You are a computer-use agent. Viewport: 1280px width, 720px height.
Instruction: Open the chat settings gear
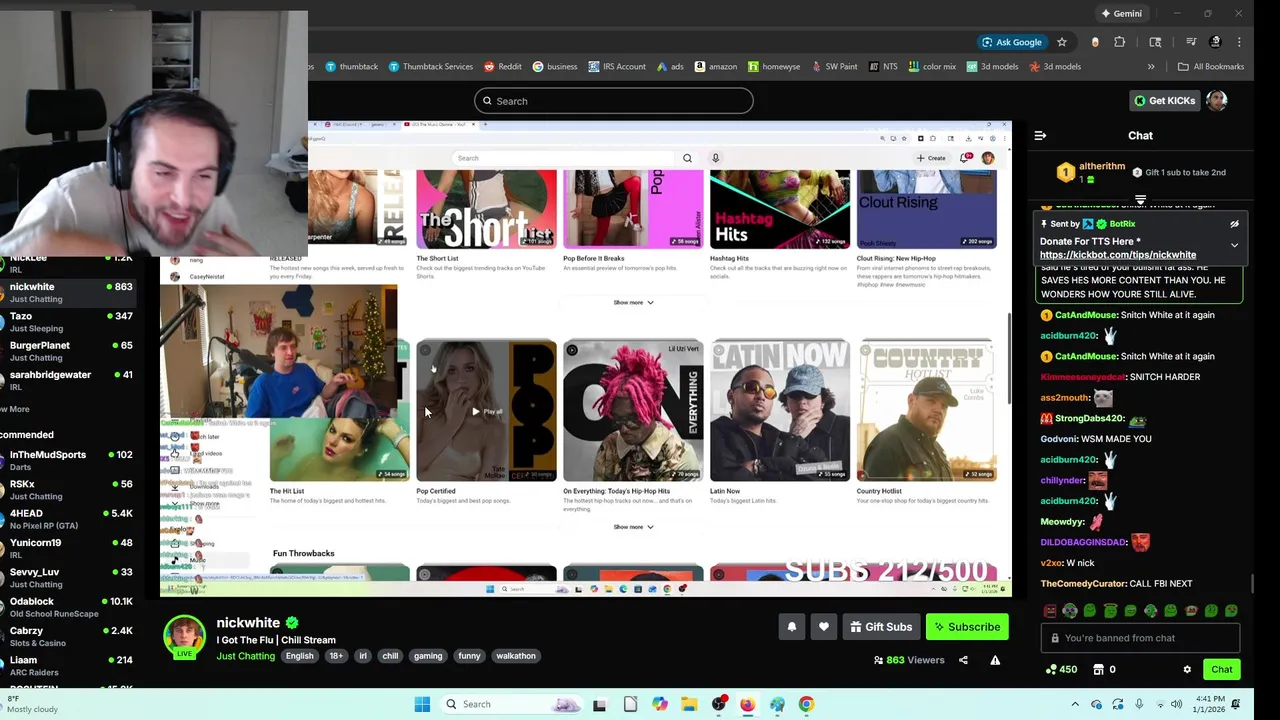click(1187, 670)
